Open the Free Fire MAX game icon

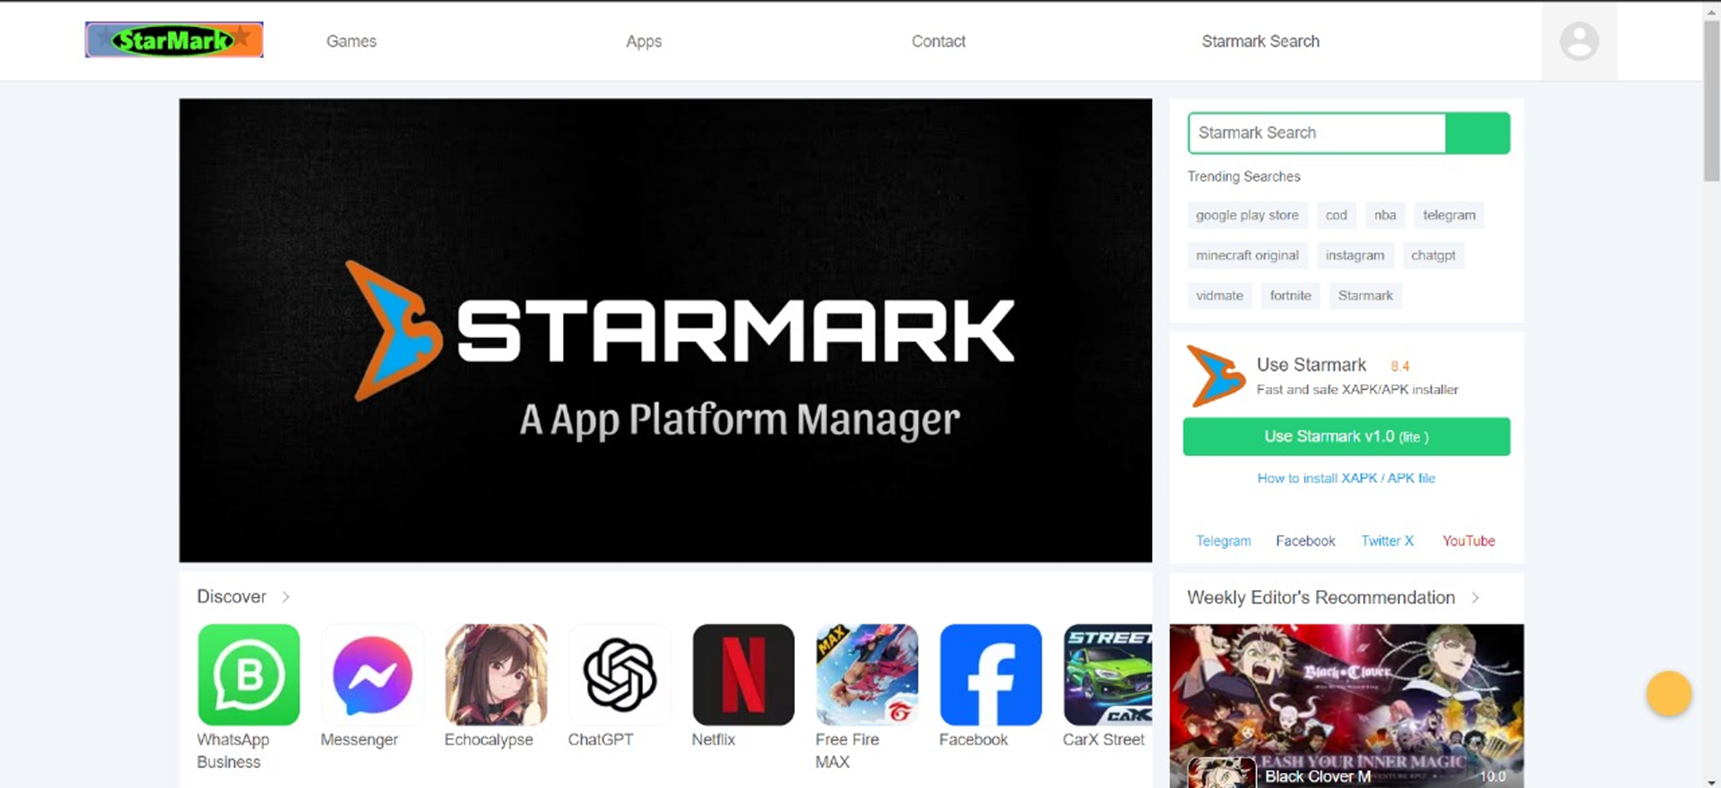tap(867, 674)
